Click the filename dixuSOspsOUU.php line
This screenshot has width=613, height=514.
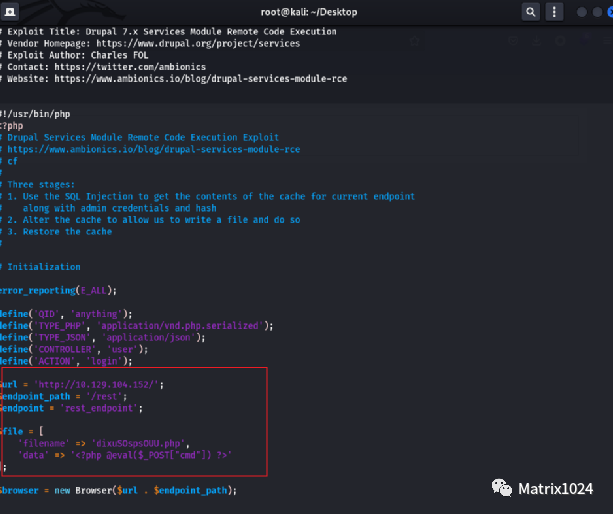[x=104, y=443]
